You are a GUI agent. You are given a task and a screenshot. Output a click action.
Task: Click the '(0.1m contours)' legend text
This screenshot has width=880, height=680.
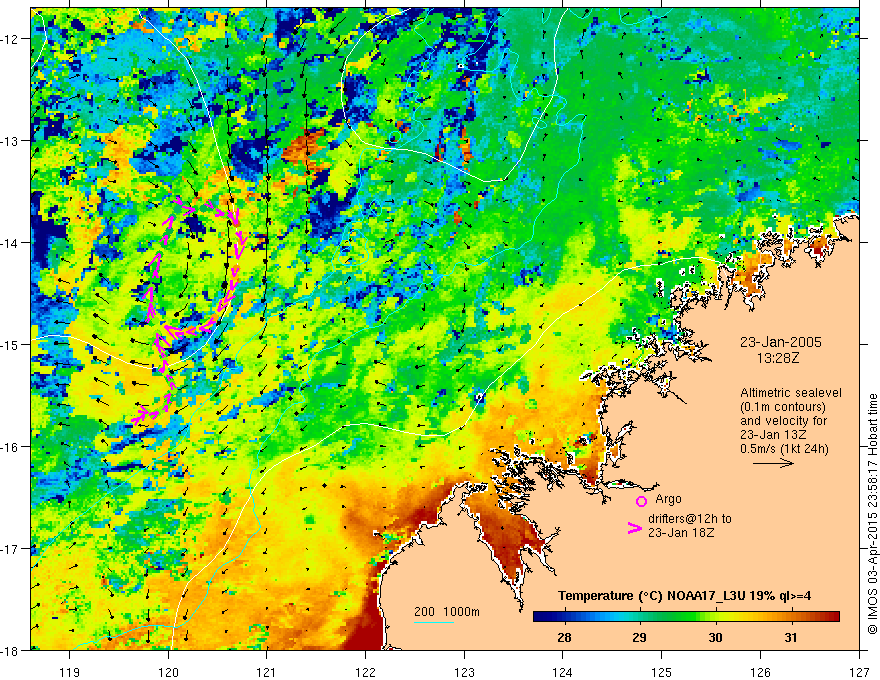pyautogui.click(x=783, y=407)
